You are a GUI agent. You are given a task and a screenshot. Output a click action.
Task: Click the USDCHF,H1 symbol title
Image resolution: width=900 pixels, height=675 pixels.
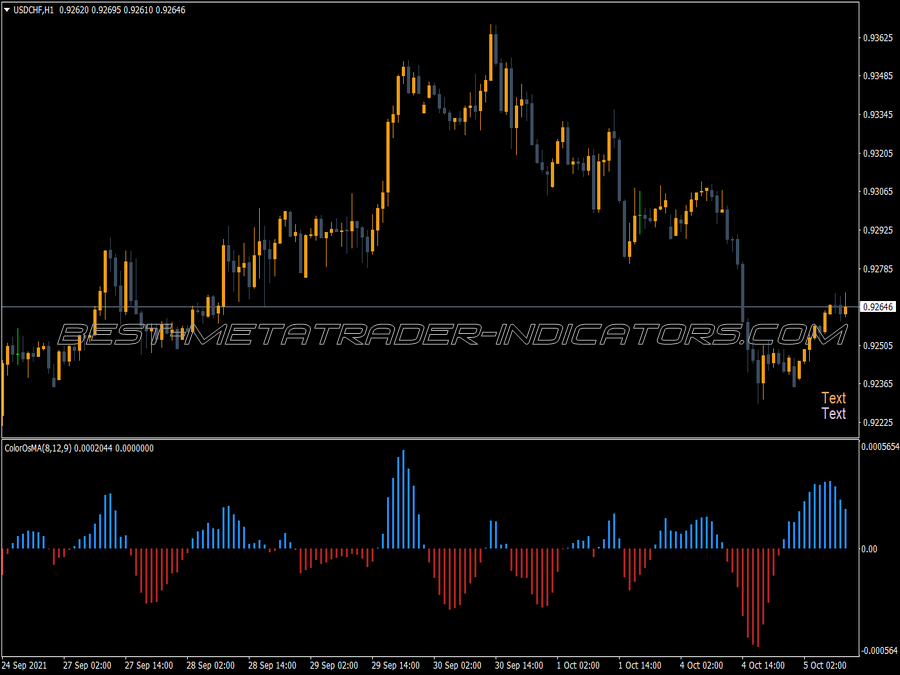[x=33, y=10]
